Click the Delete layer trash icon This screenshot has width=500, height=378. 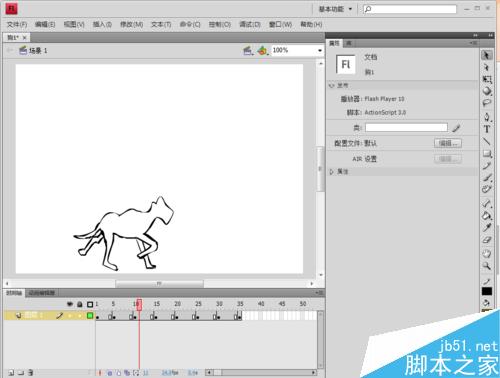[x=30, y=372]
